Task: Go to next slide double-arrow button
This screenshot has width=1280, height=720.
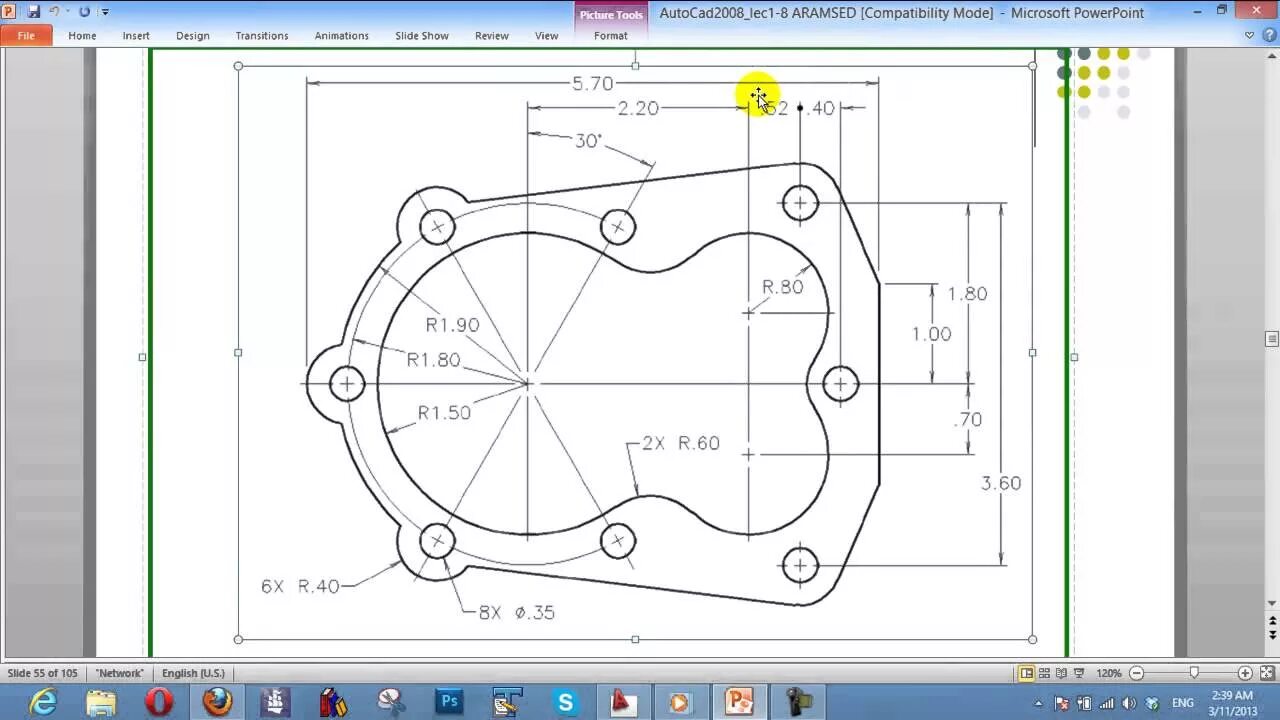Action: coord(1272,635)
